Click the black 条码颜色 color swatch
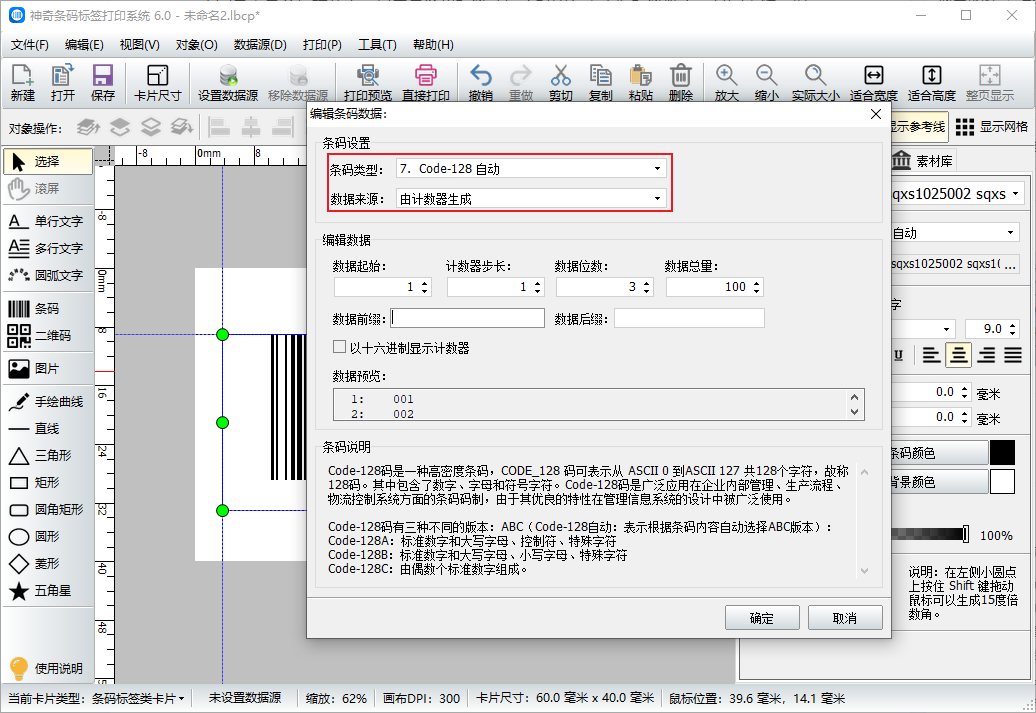This screenshot has height=713, width=1036. (x=1002, y=453)
